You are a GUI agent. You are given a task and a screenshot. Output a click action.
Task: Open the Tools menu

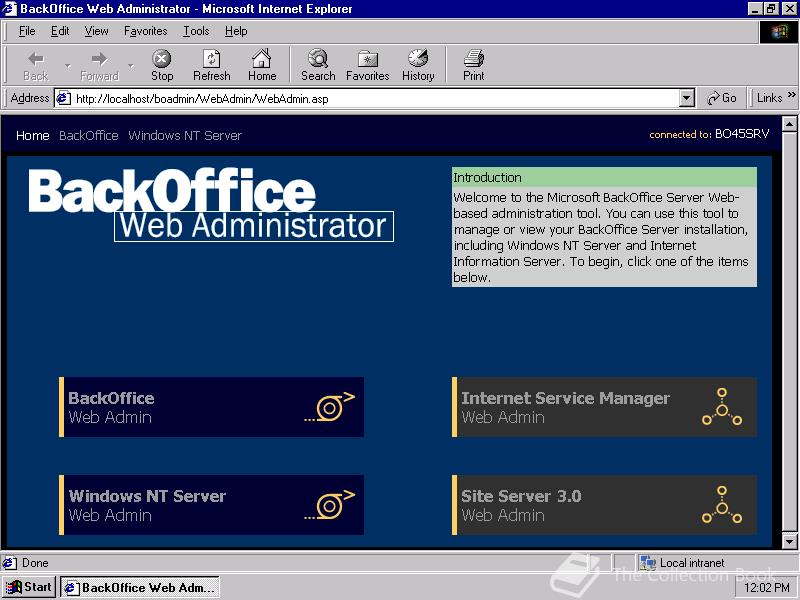[196, 31]
